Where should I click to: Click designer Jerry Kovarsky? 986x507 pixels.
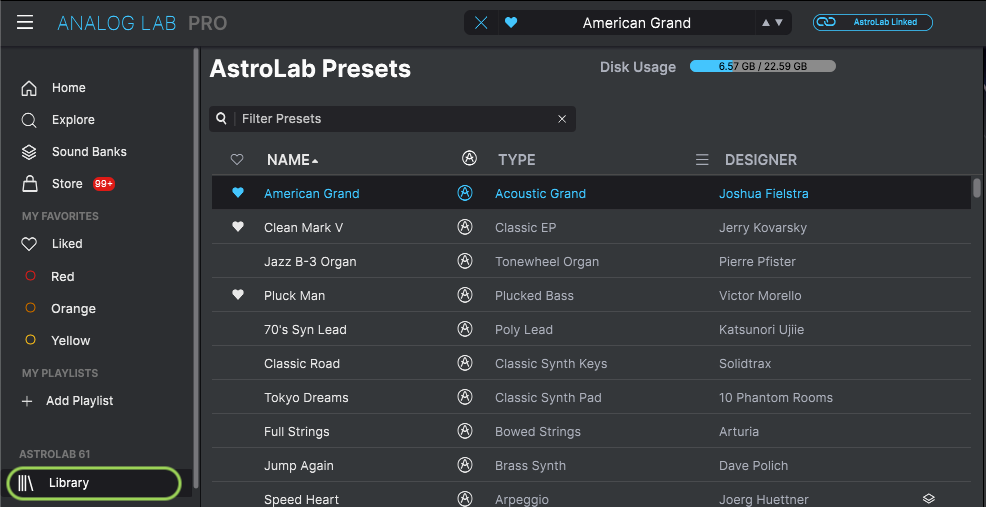point(763,228)
